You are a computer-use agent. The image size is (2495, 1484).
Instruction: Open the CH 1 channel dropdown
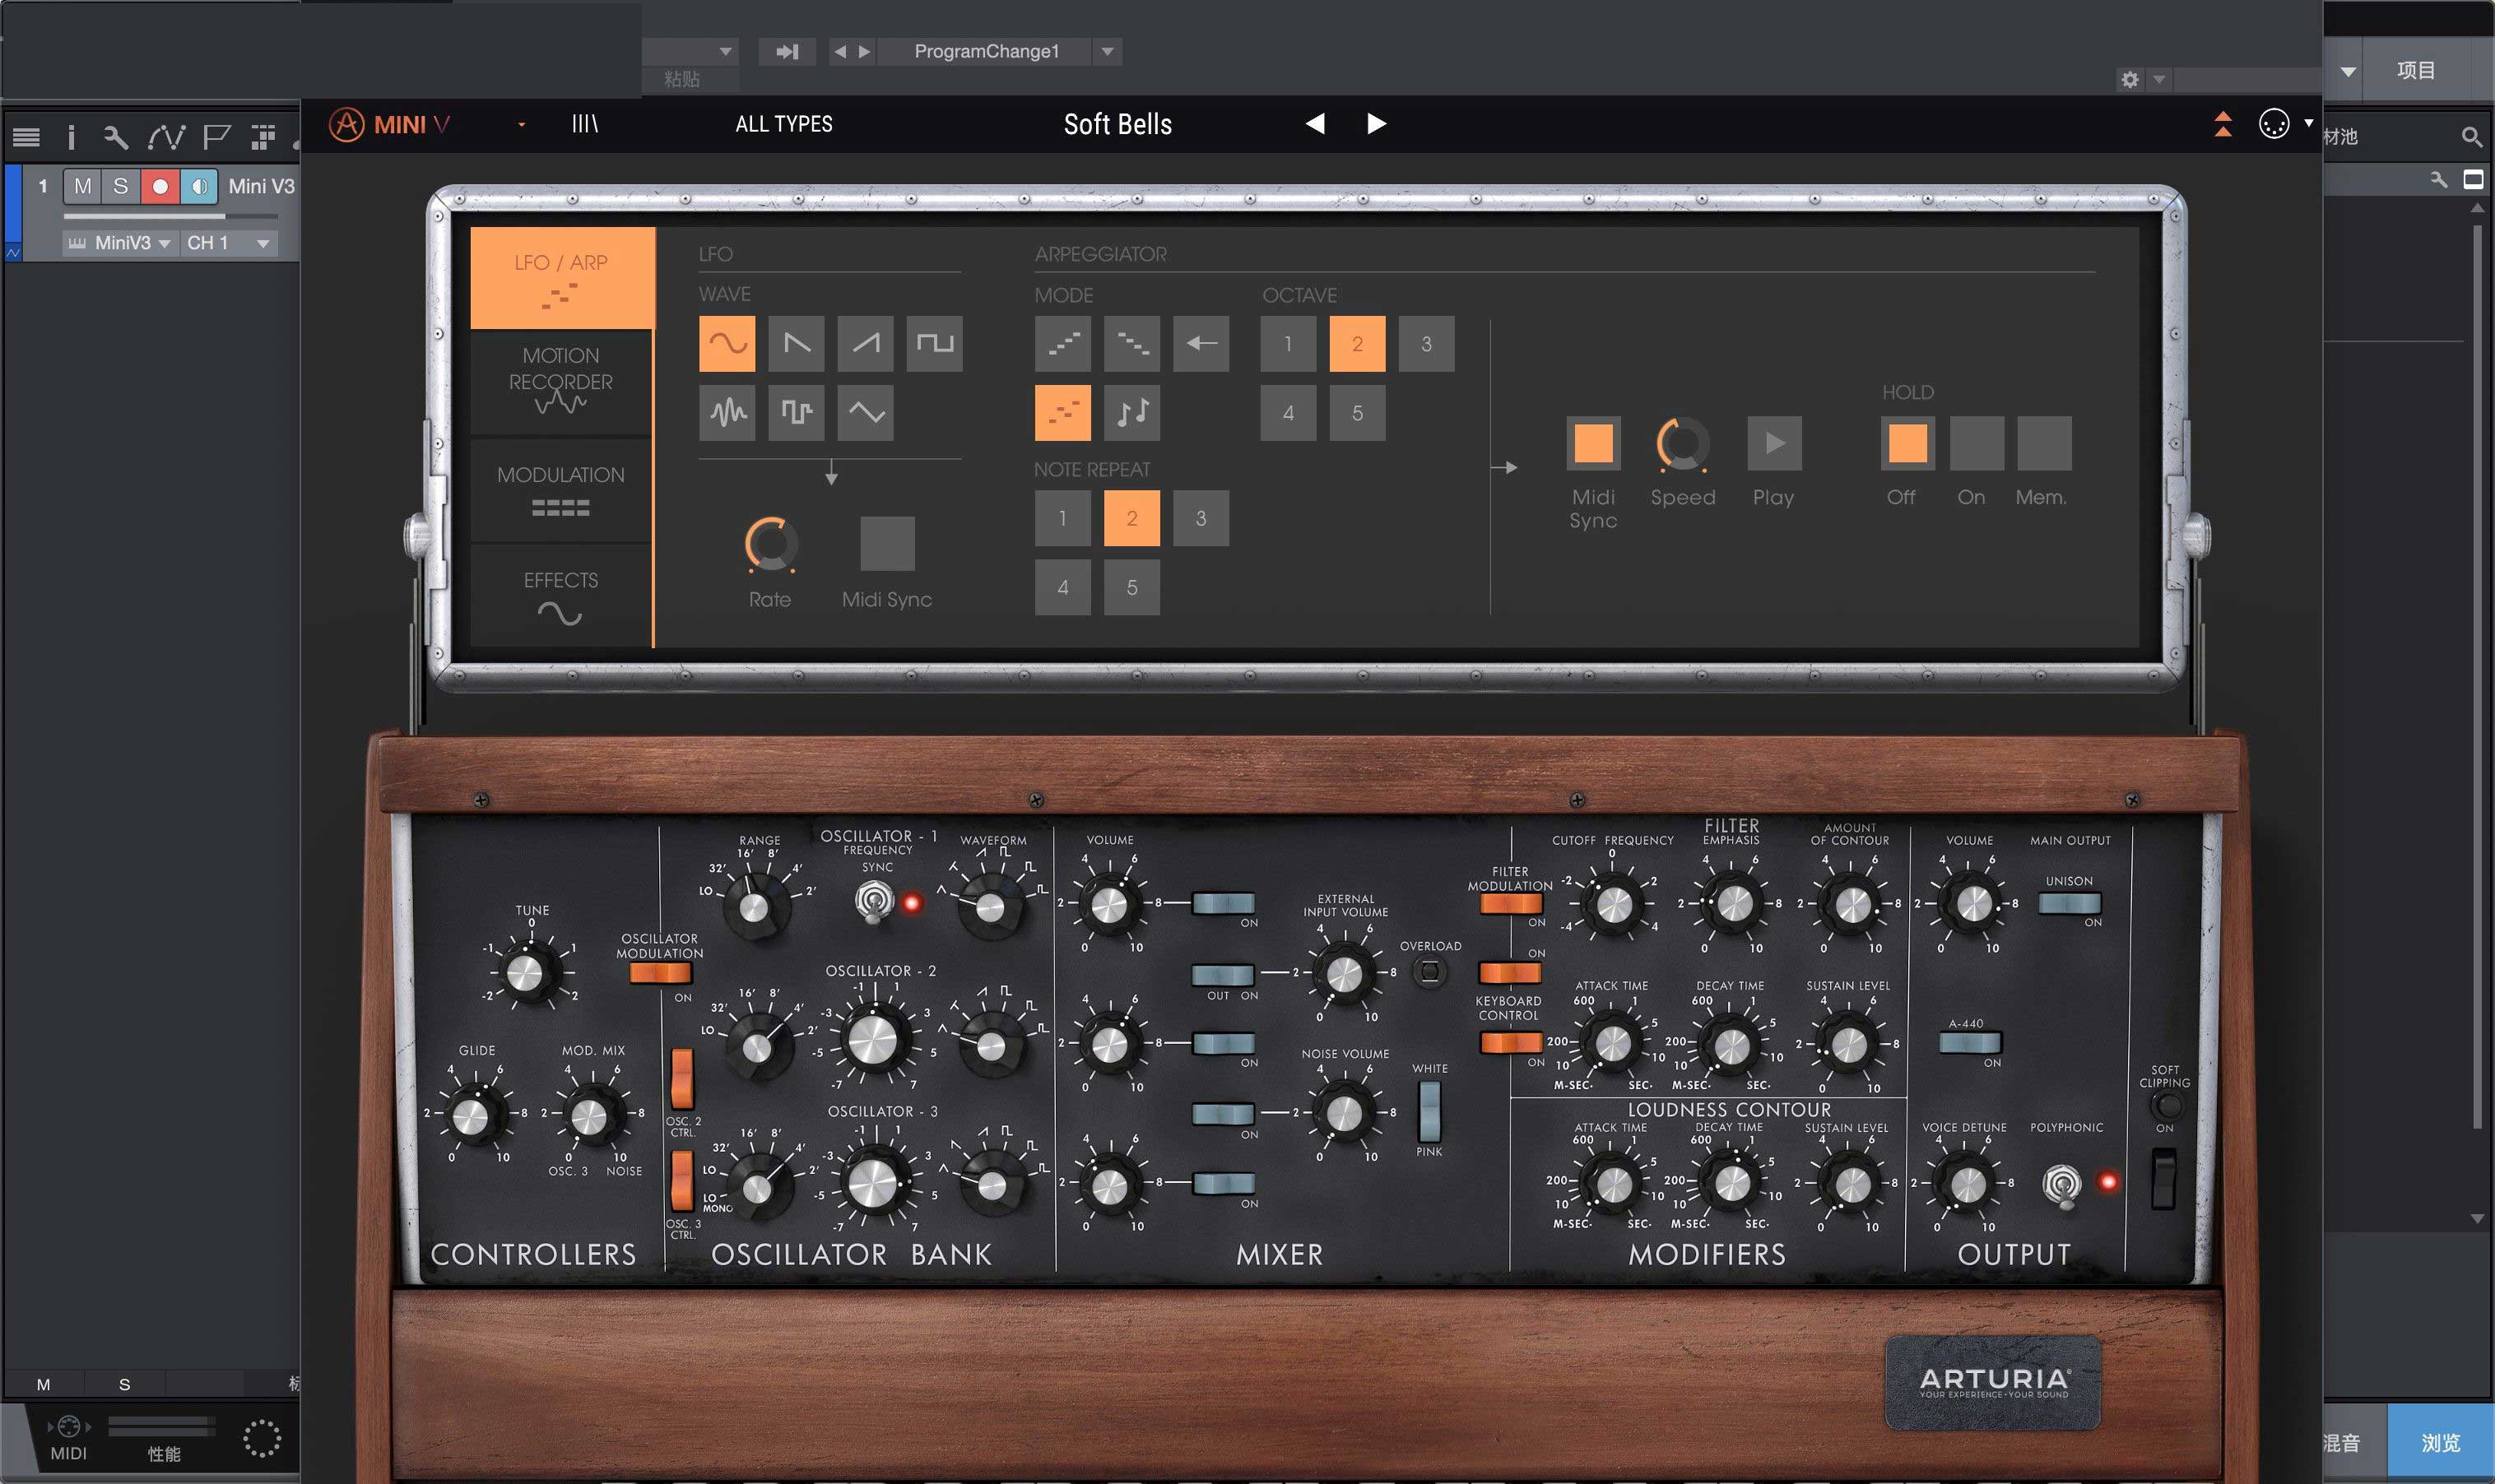pyautogui.click(x=228, y=243)
